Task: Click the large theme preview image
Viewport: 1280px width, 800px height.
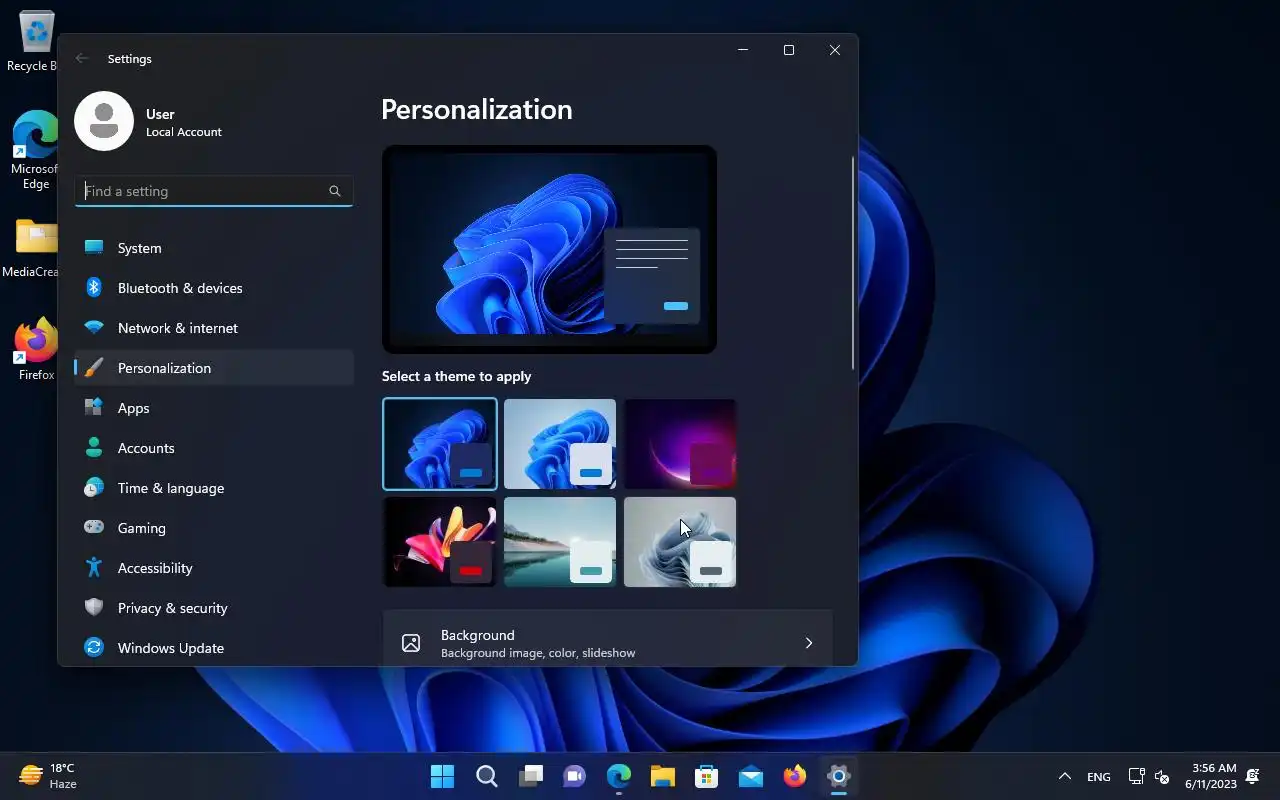Action: (549, 249)
